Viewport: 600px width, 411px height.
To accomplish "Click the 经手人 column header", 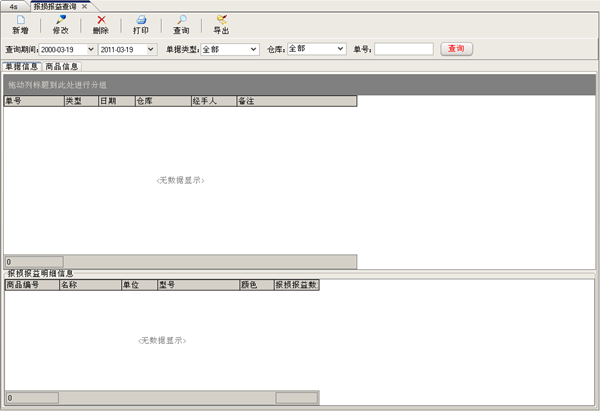I will 212,101.
